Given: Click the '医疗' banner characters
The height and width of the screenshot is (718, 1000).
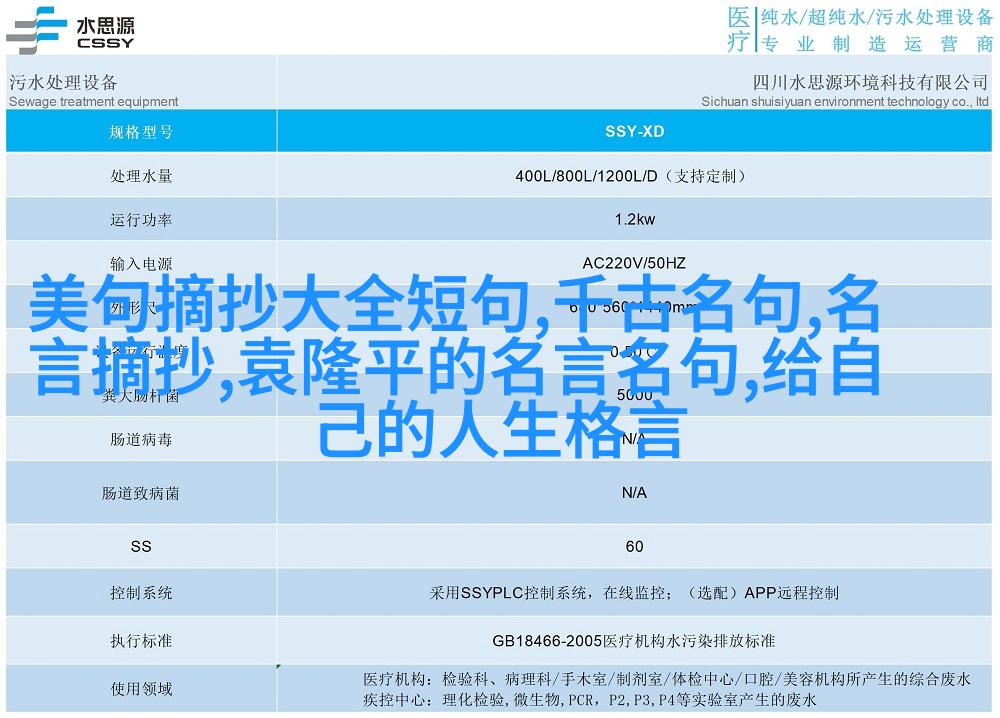Looking at the screenshot, I should 739,29.
